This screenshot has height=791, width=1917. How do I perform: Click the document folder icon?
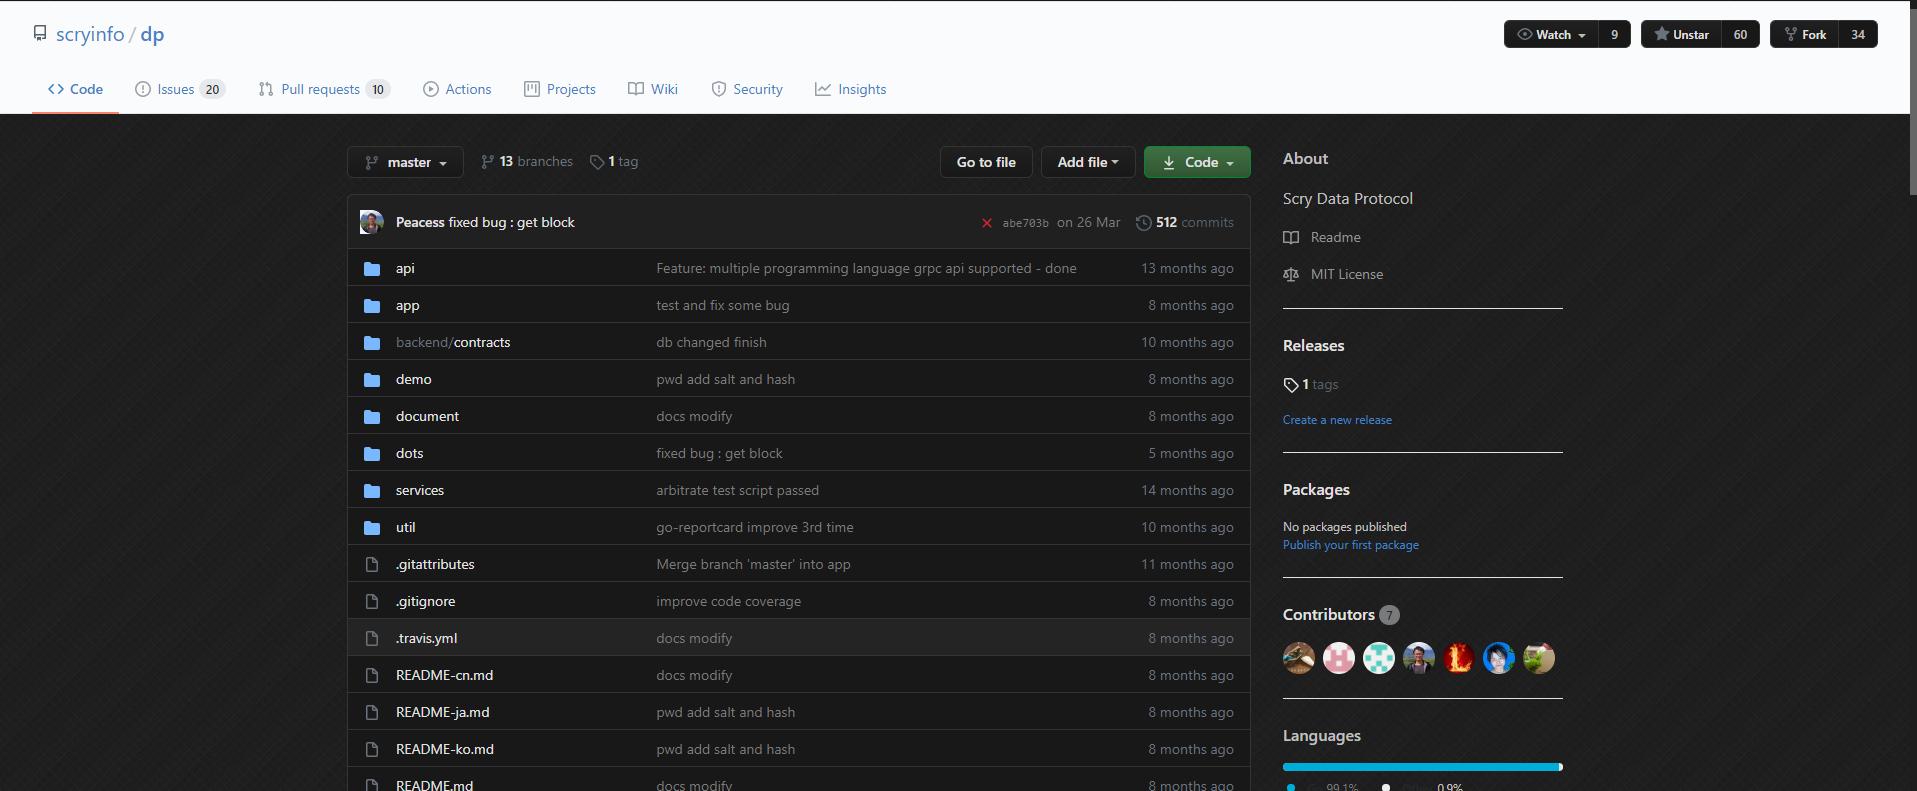point(372,416)
